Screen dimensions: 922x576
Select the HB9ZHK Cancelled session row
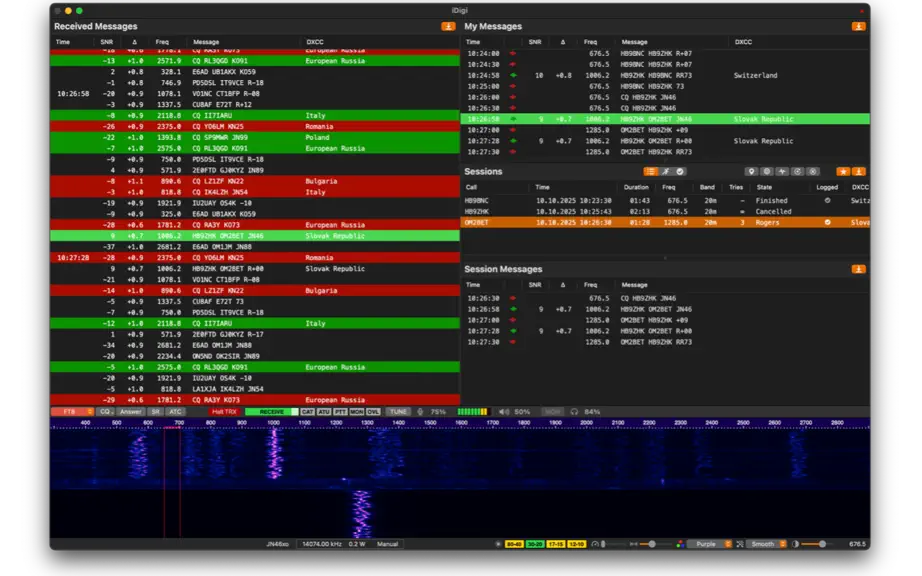pyautogui.click(x=665, y=212)
